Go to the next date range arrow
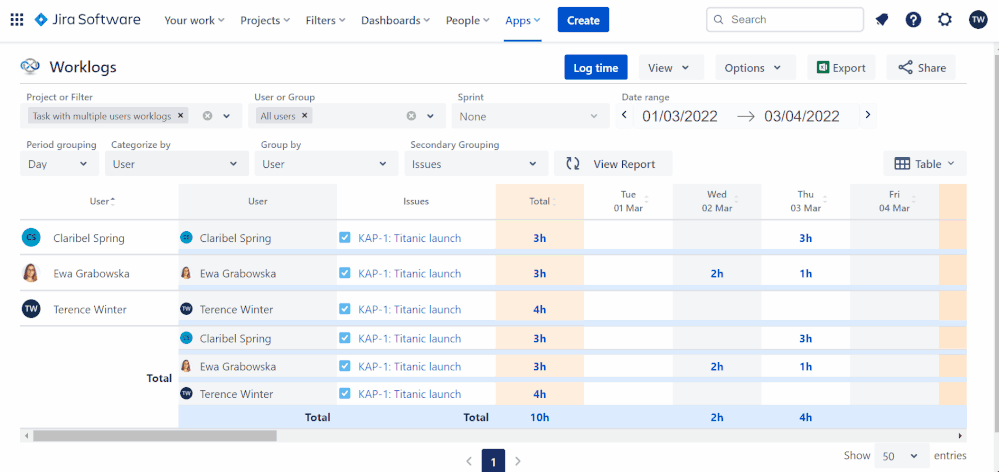This screenshot has width=999, height=472. [867, 115]
